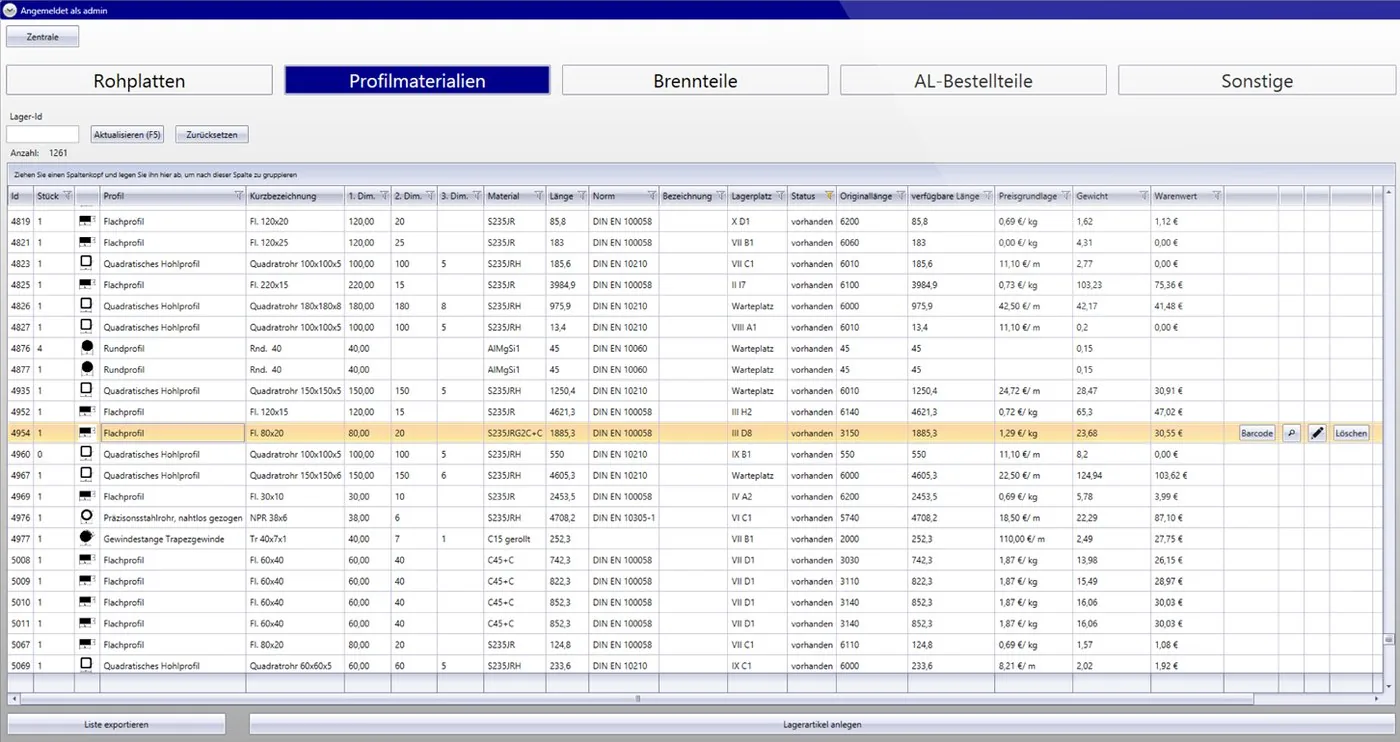Click the Flachprofil icon in row 4969
Image resolution: width=1400 pixels, height=742 pixels.
(x=86, y=496)
